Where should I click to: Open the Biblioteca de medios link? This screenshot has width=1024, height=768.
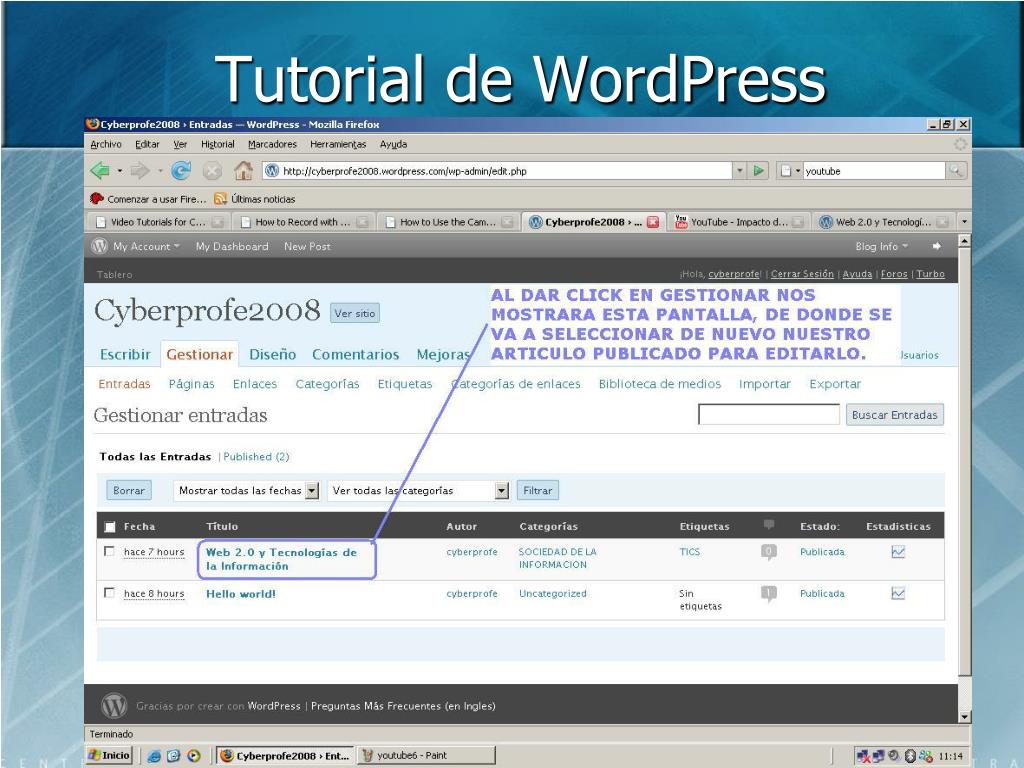click(660, 384)
